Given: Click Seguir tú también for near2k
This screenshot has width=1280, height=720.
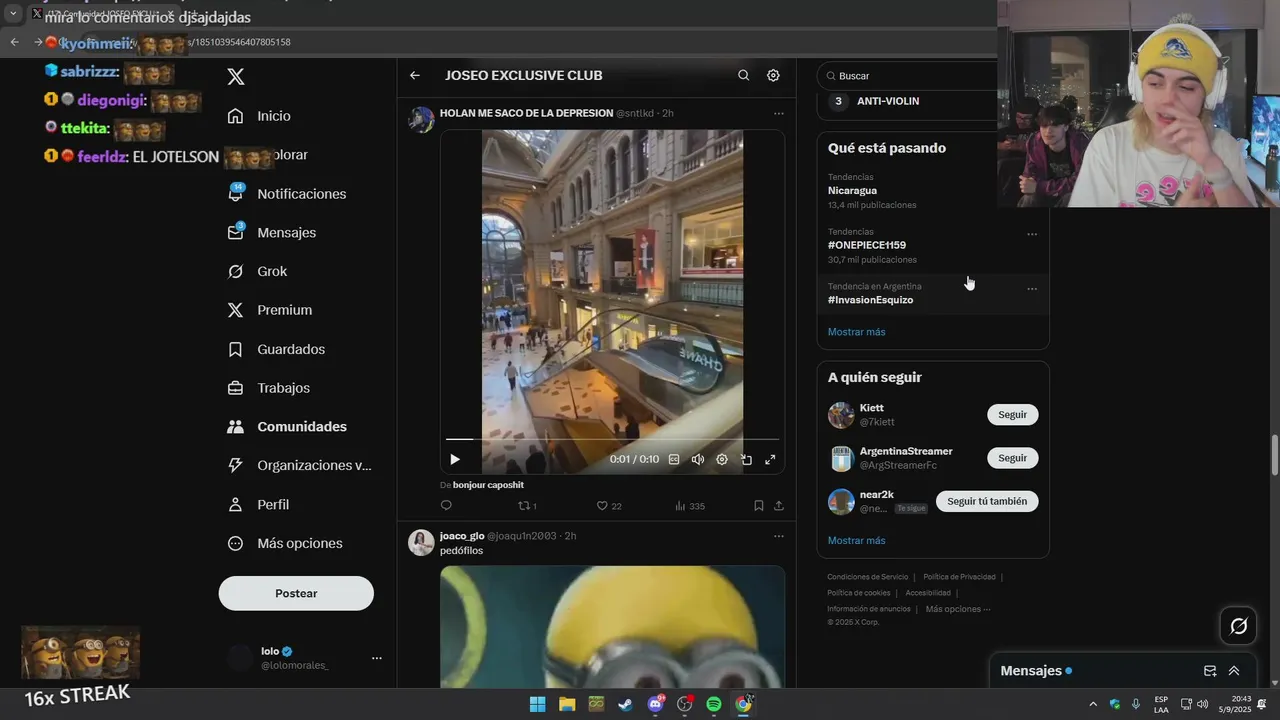Looking at the screenshot, I should click(987, 501).
